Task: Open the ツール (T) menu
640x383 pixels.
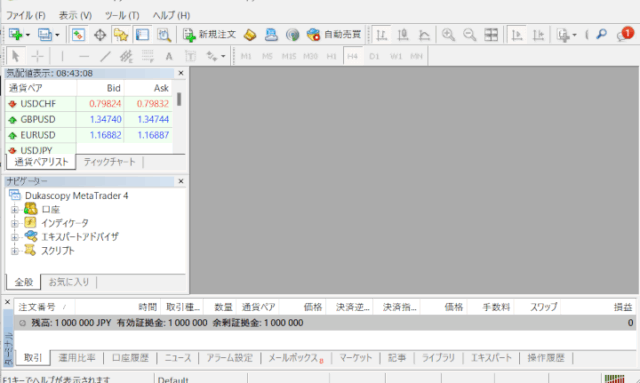Action: [x=122, y=16]
